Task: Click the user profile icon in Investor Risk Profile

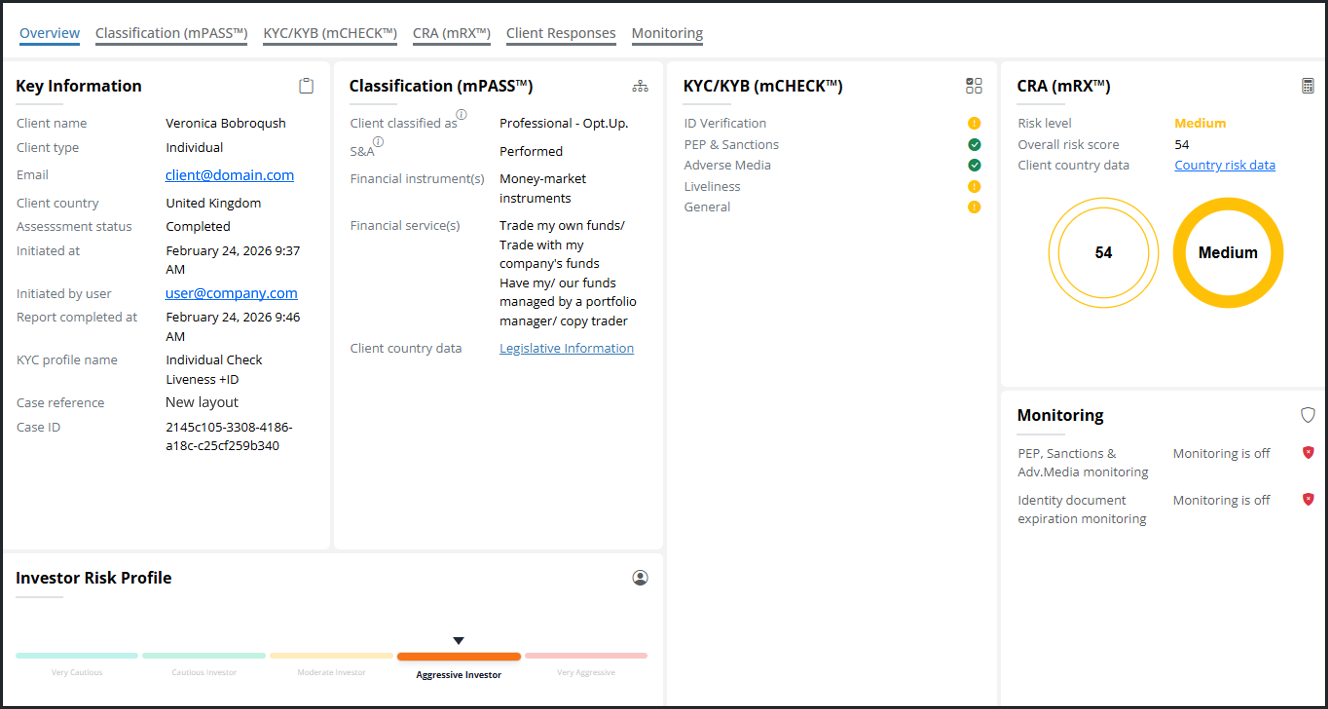Action: (x=640, y=578)
